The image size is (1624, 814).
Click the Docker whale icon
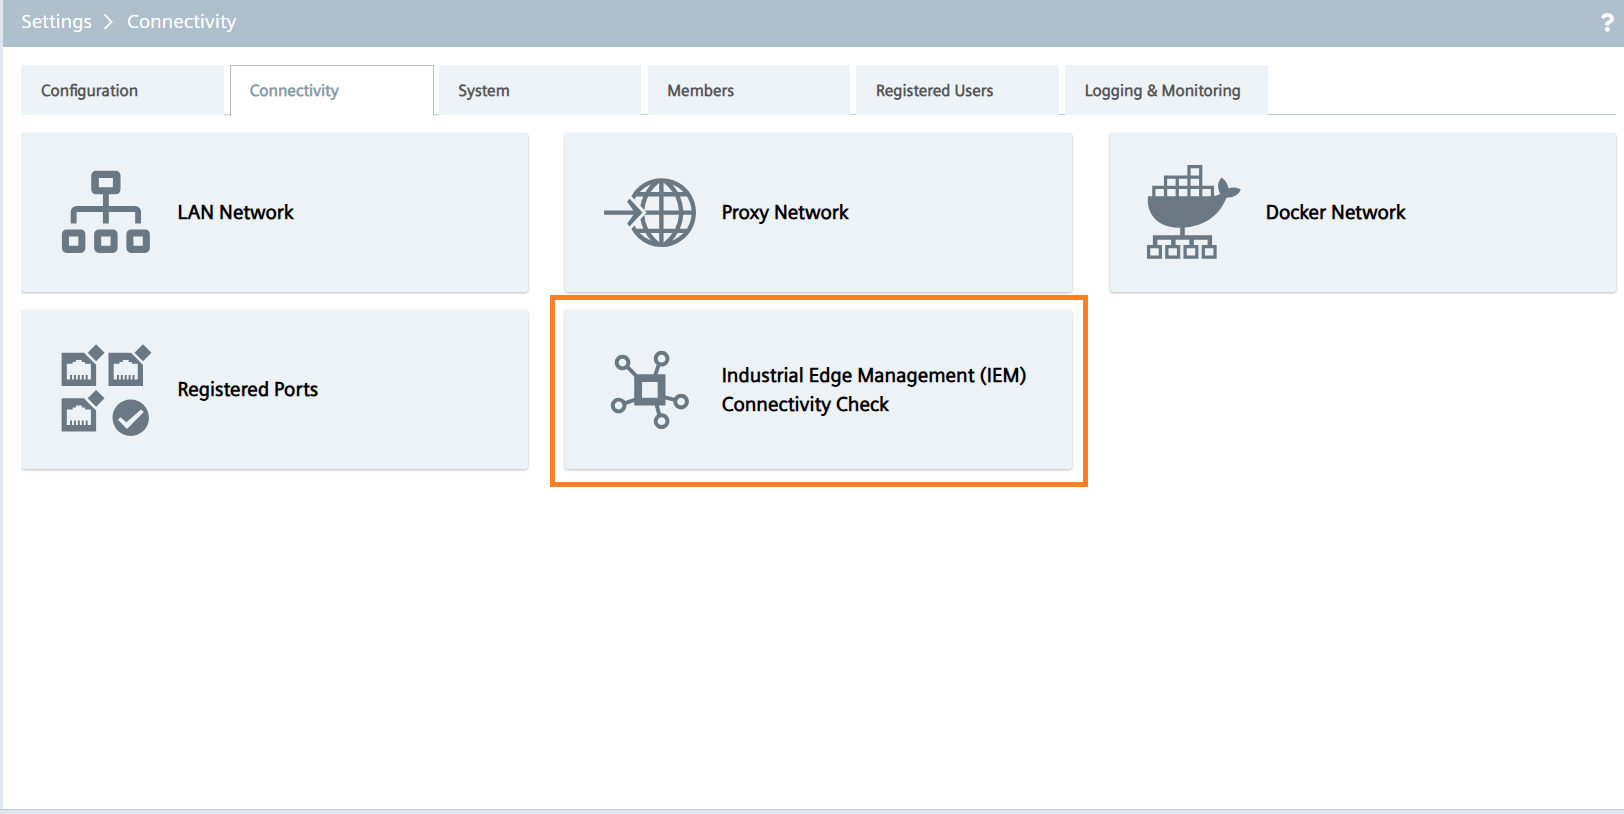pos(1189,212)
